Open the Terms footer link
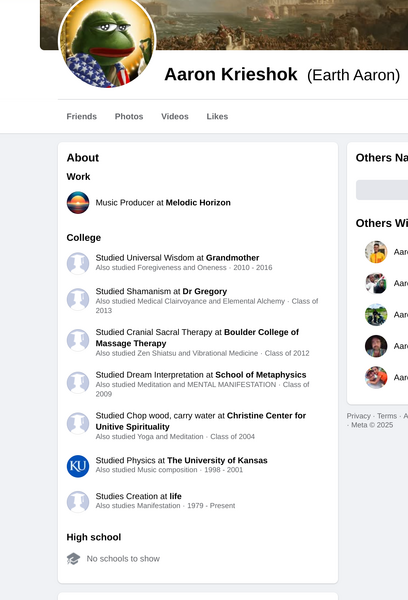 pyautogui.click(x=387, y=416)
